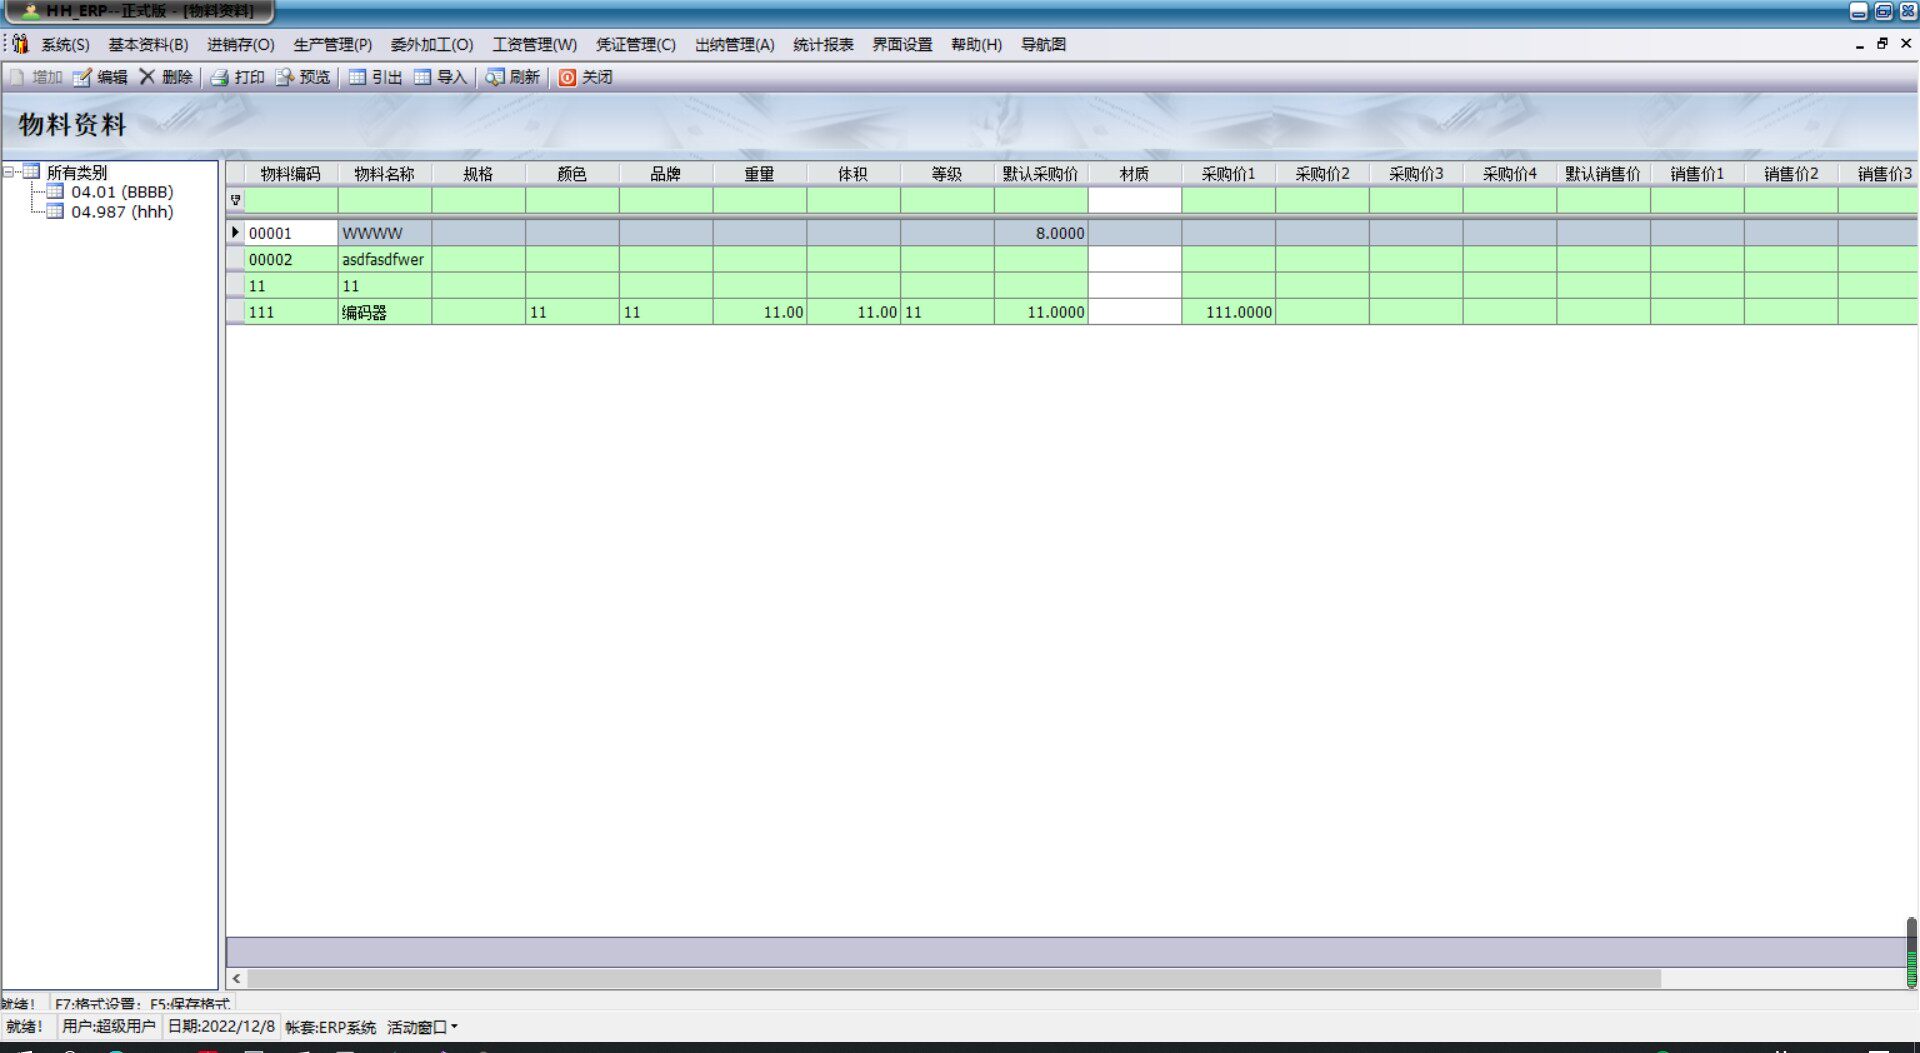Click the horizontal scrollbar left arrow
Viewport: 1920px width, 1053px height.
pyautogui.click(x=237, y=979)
